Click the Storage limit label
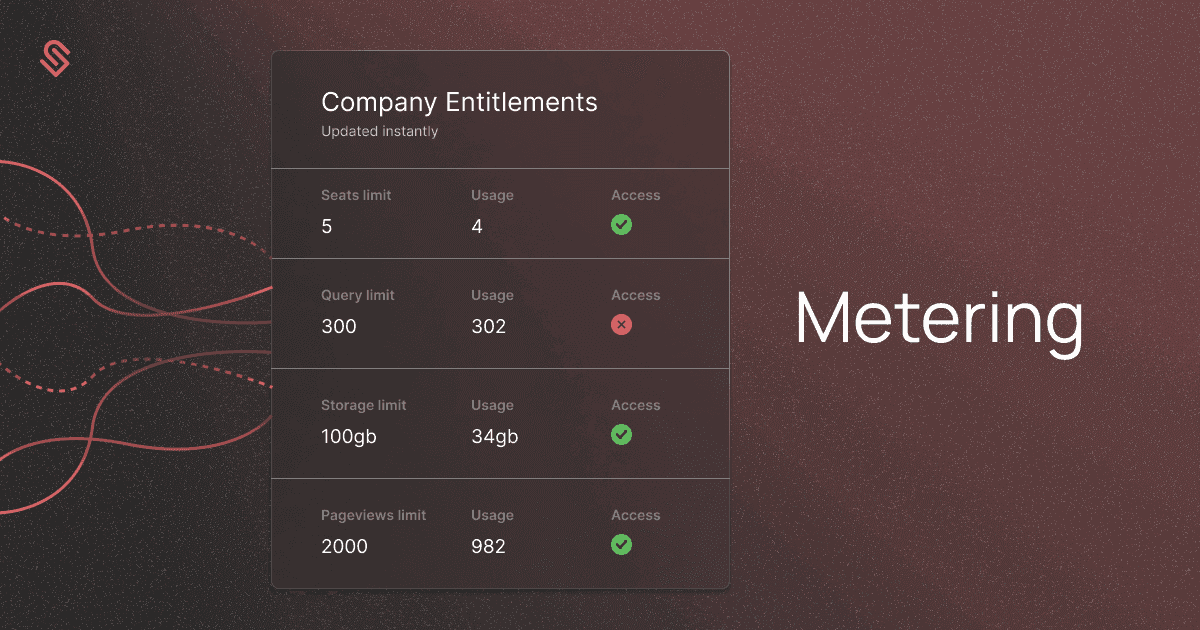The image size is (1200, 630). (x=364, y=406)
